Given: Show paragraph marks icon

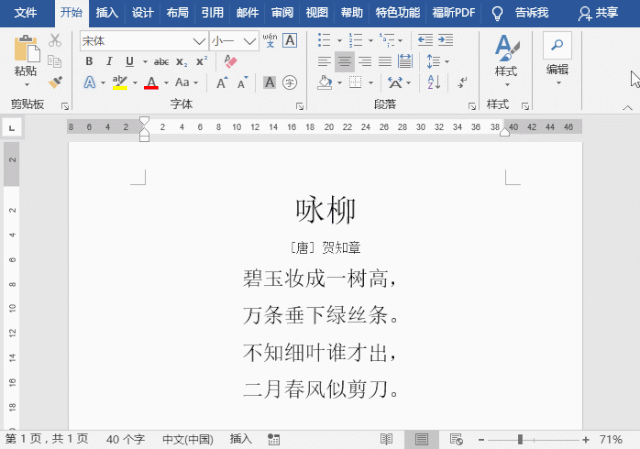Looking at the screenshot, I should click(x=462, y=83).
